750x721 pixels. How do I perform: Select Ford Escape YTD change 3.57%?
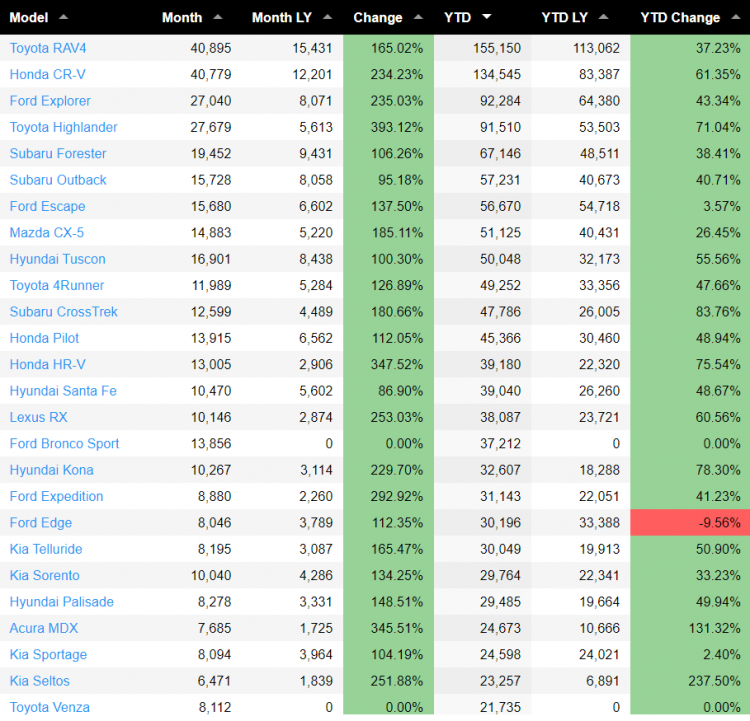point(722,206)
